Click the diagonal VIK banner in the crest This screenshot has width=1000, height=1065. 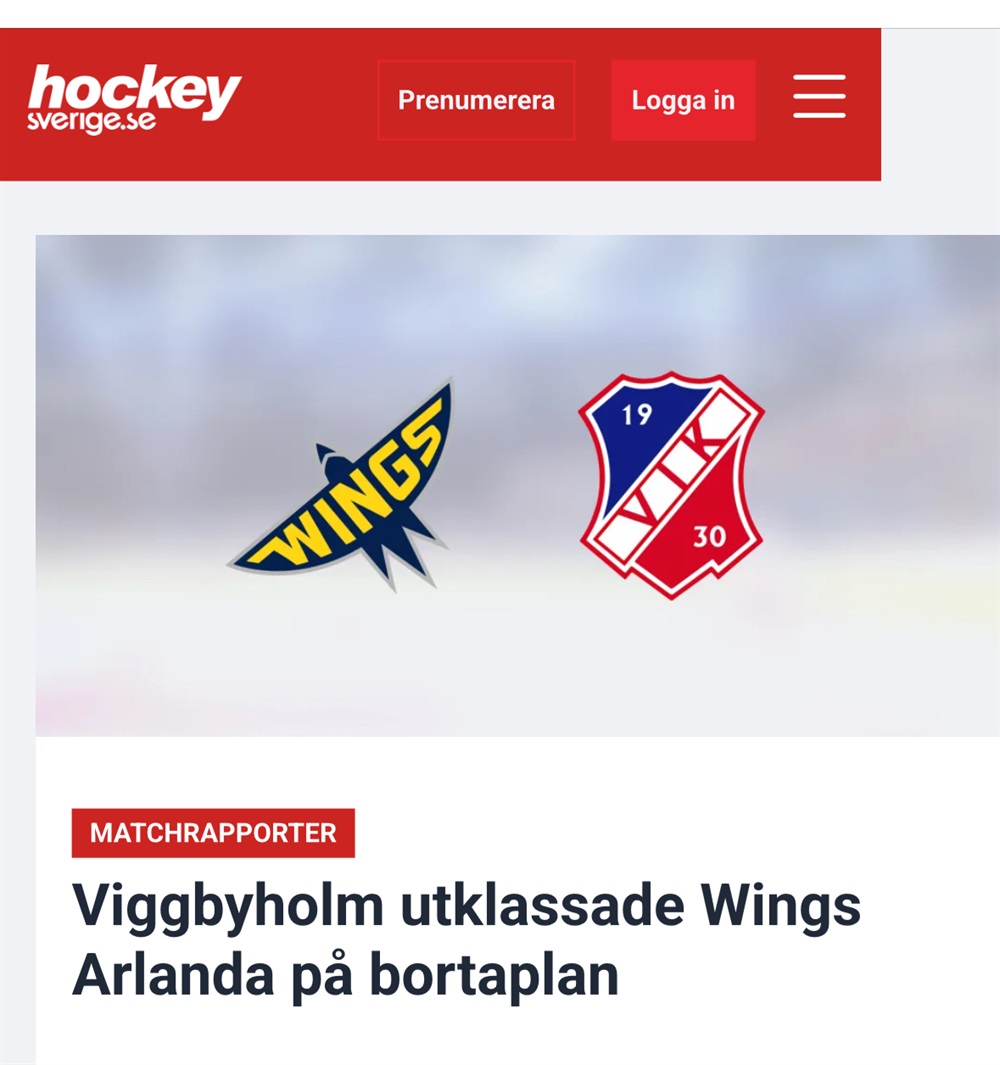click(x=671, y=484)
